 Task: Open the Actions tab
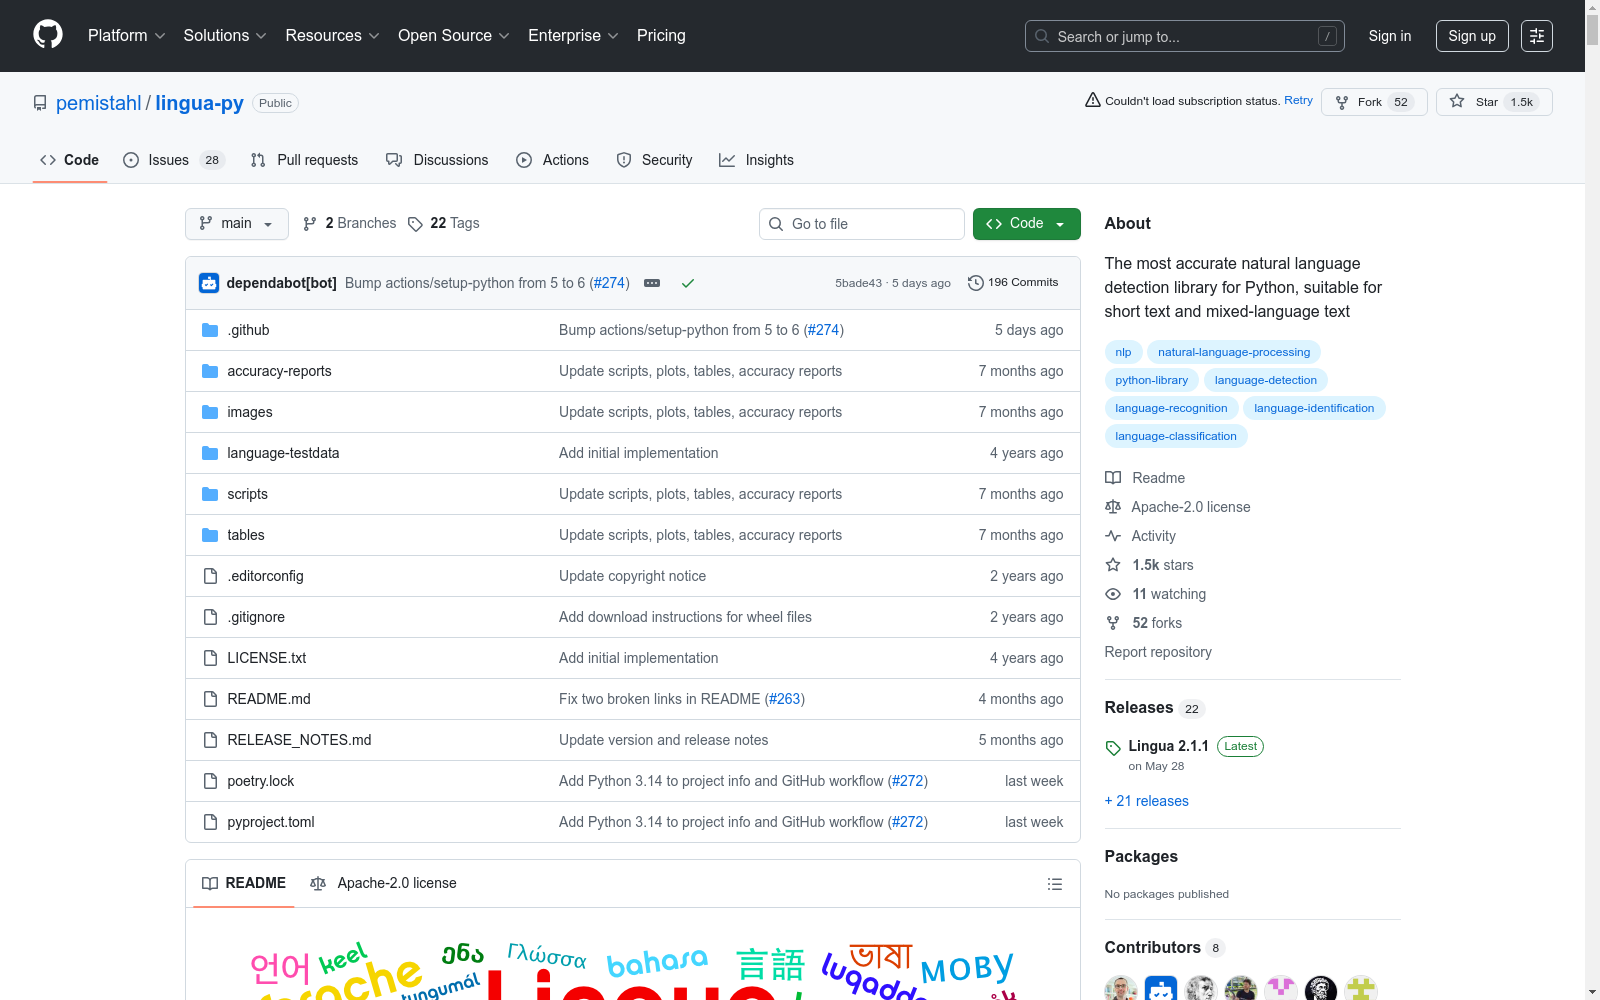click(552, 160)
